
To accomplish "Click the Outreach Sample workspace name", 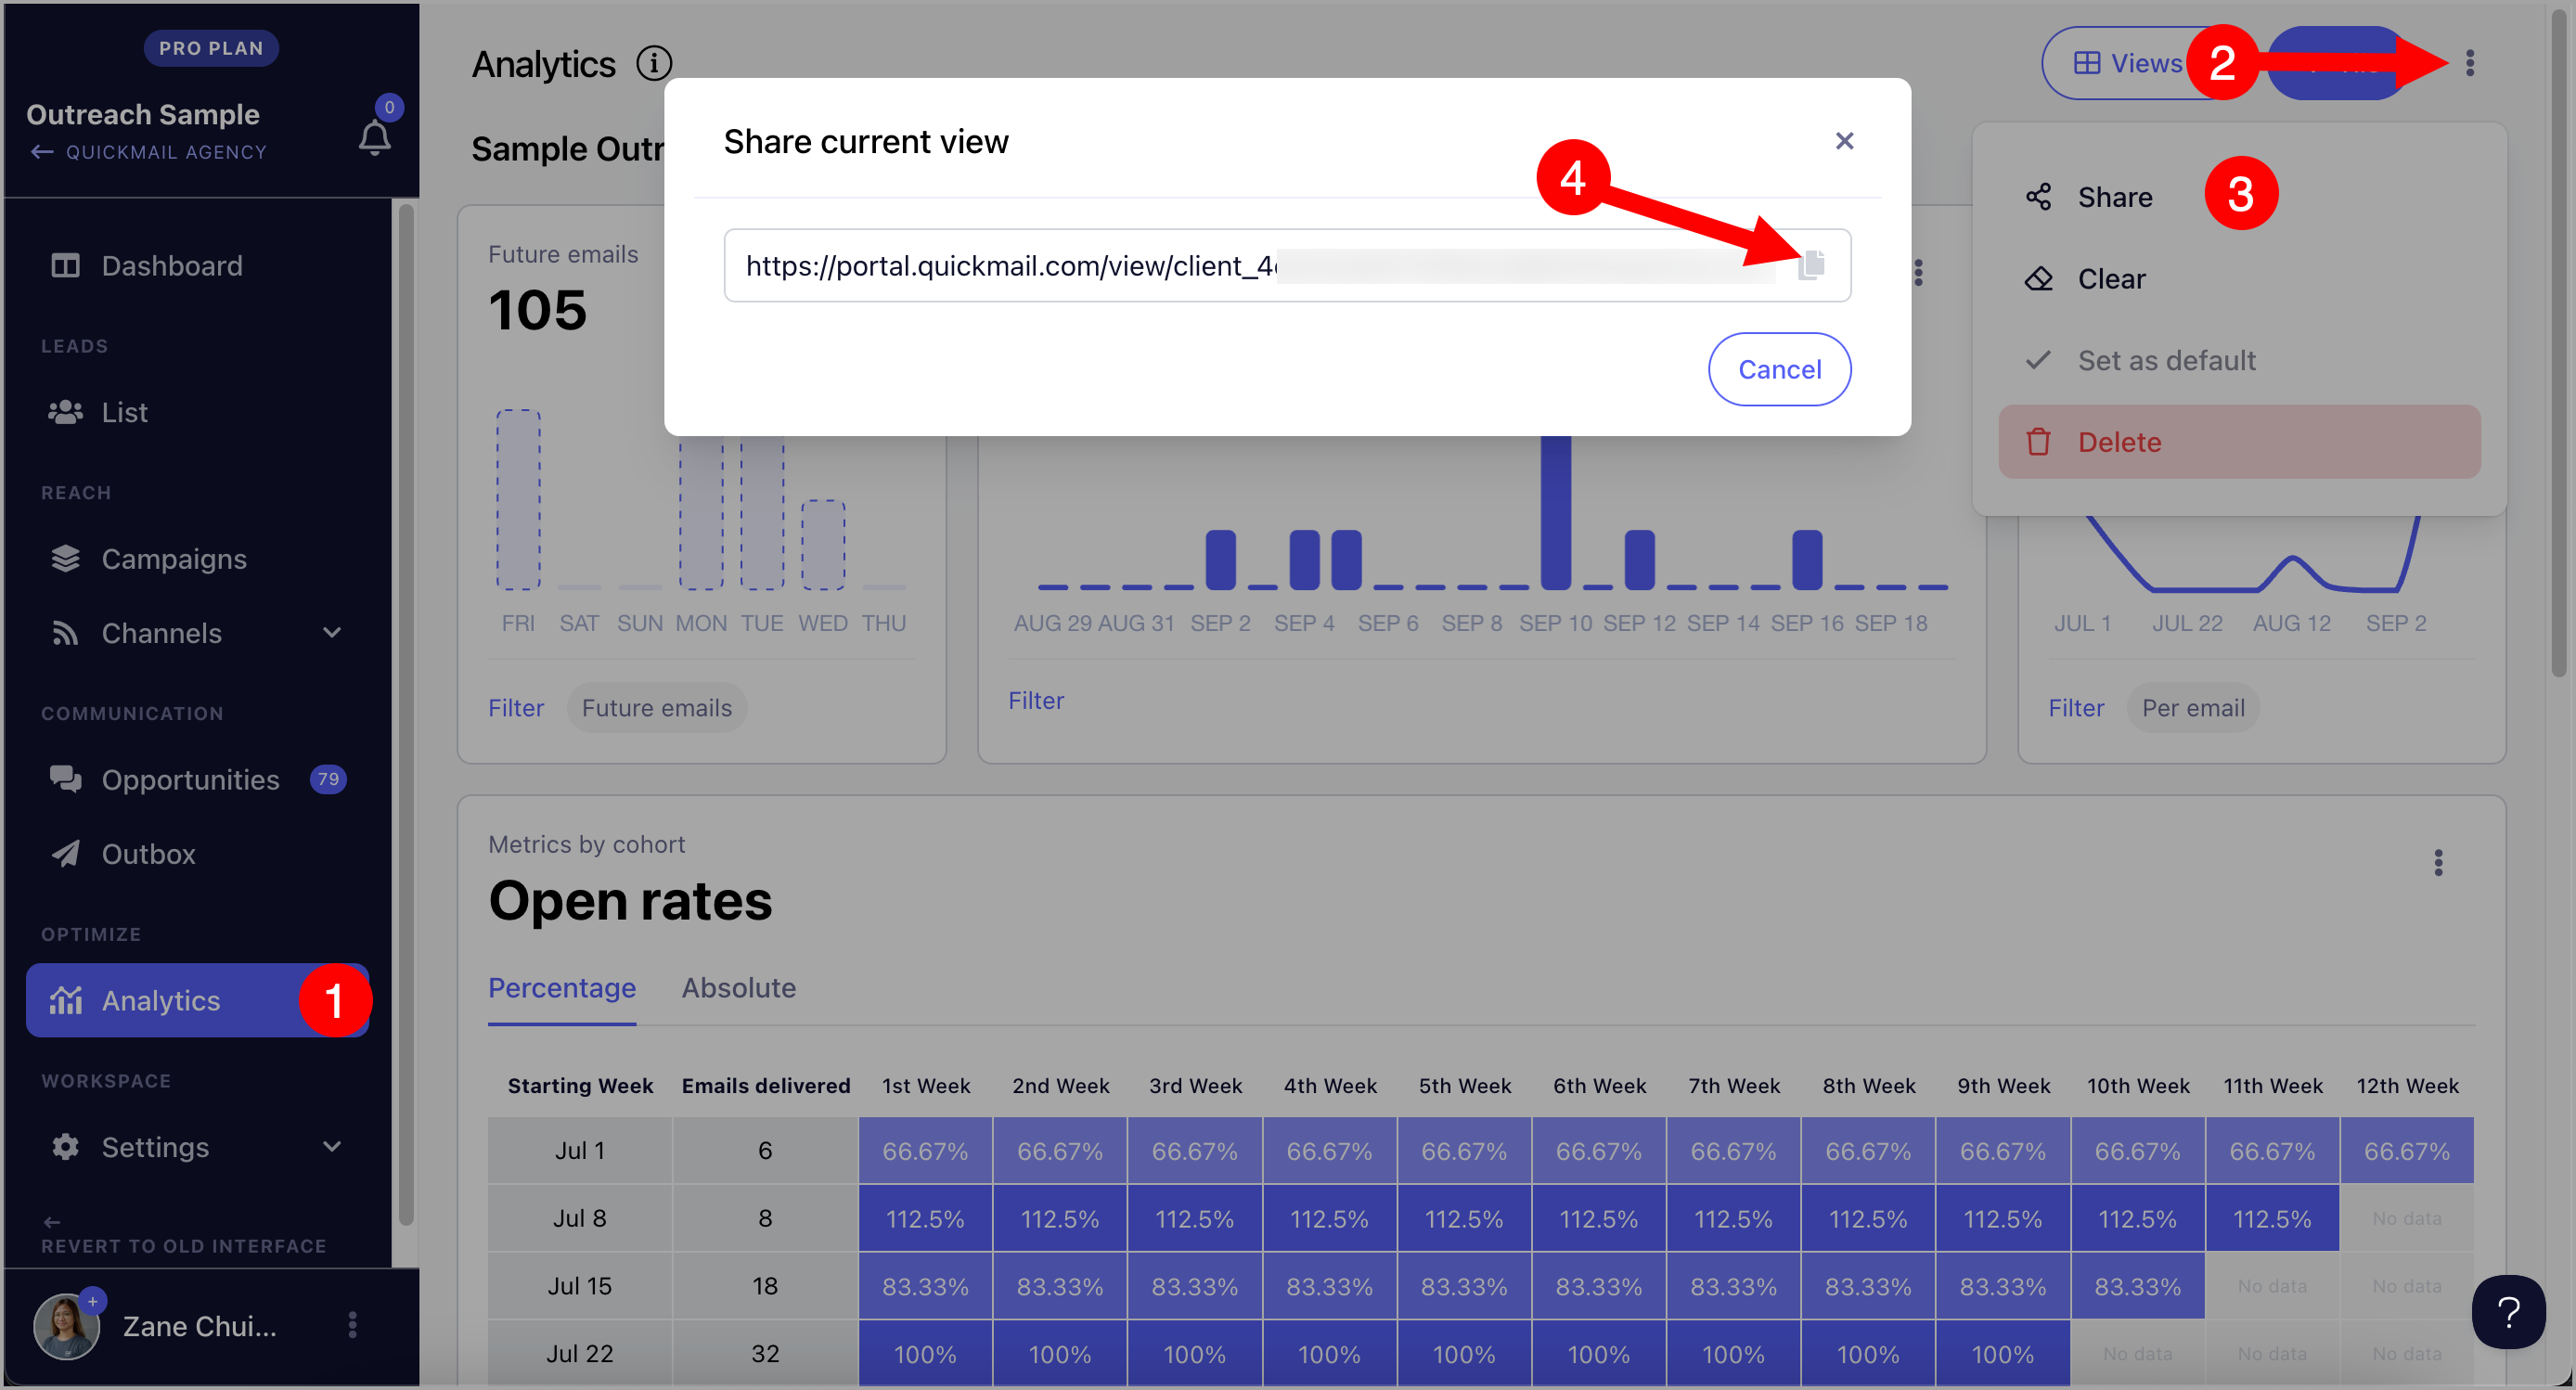I will coord(143,115).
